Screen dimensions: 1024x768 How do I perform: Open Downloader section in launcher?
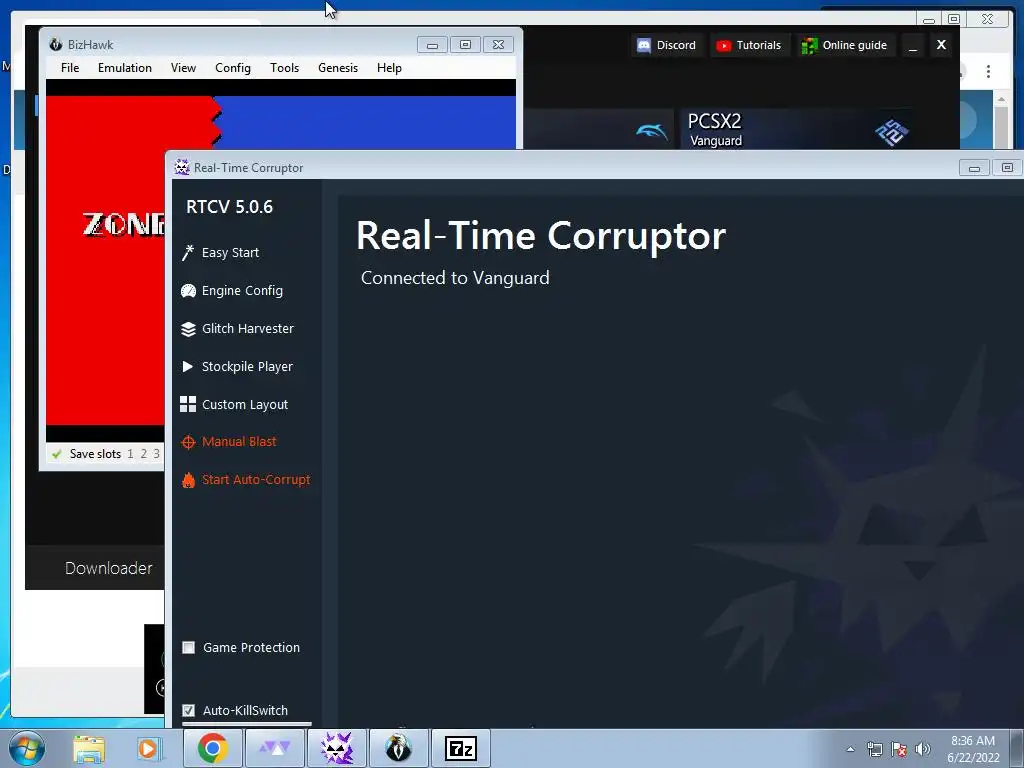tap(108, 568)
